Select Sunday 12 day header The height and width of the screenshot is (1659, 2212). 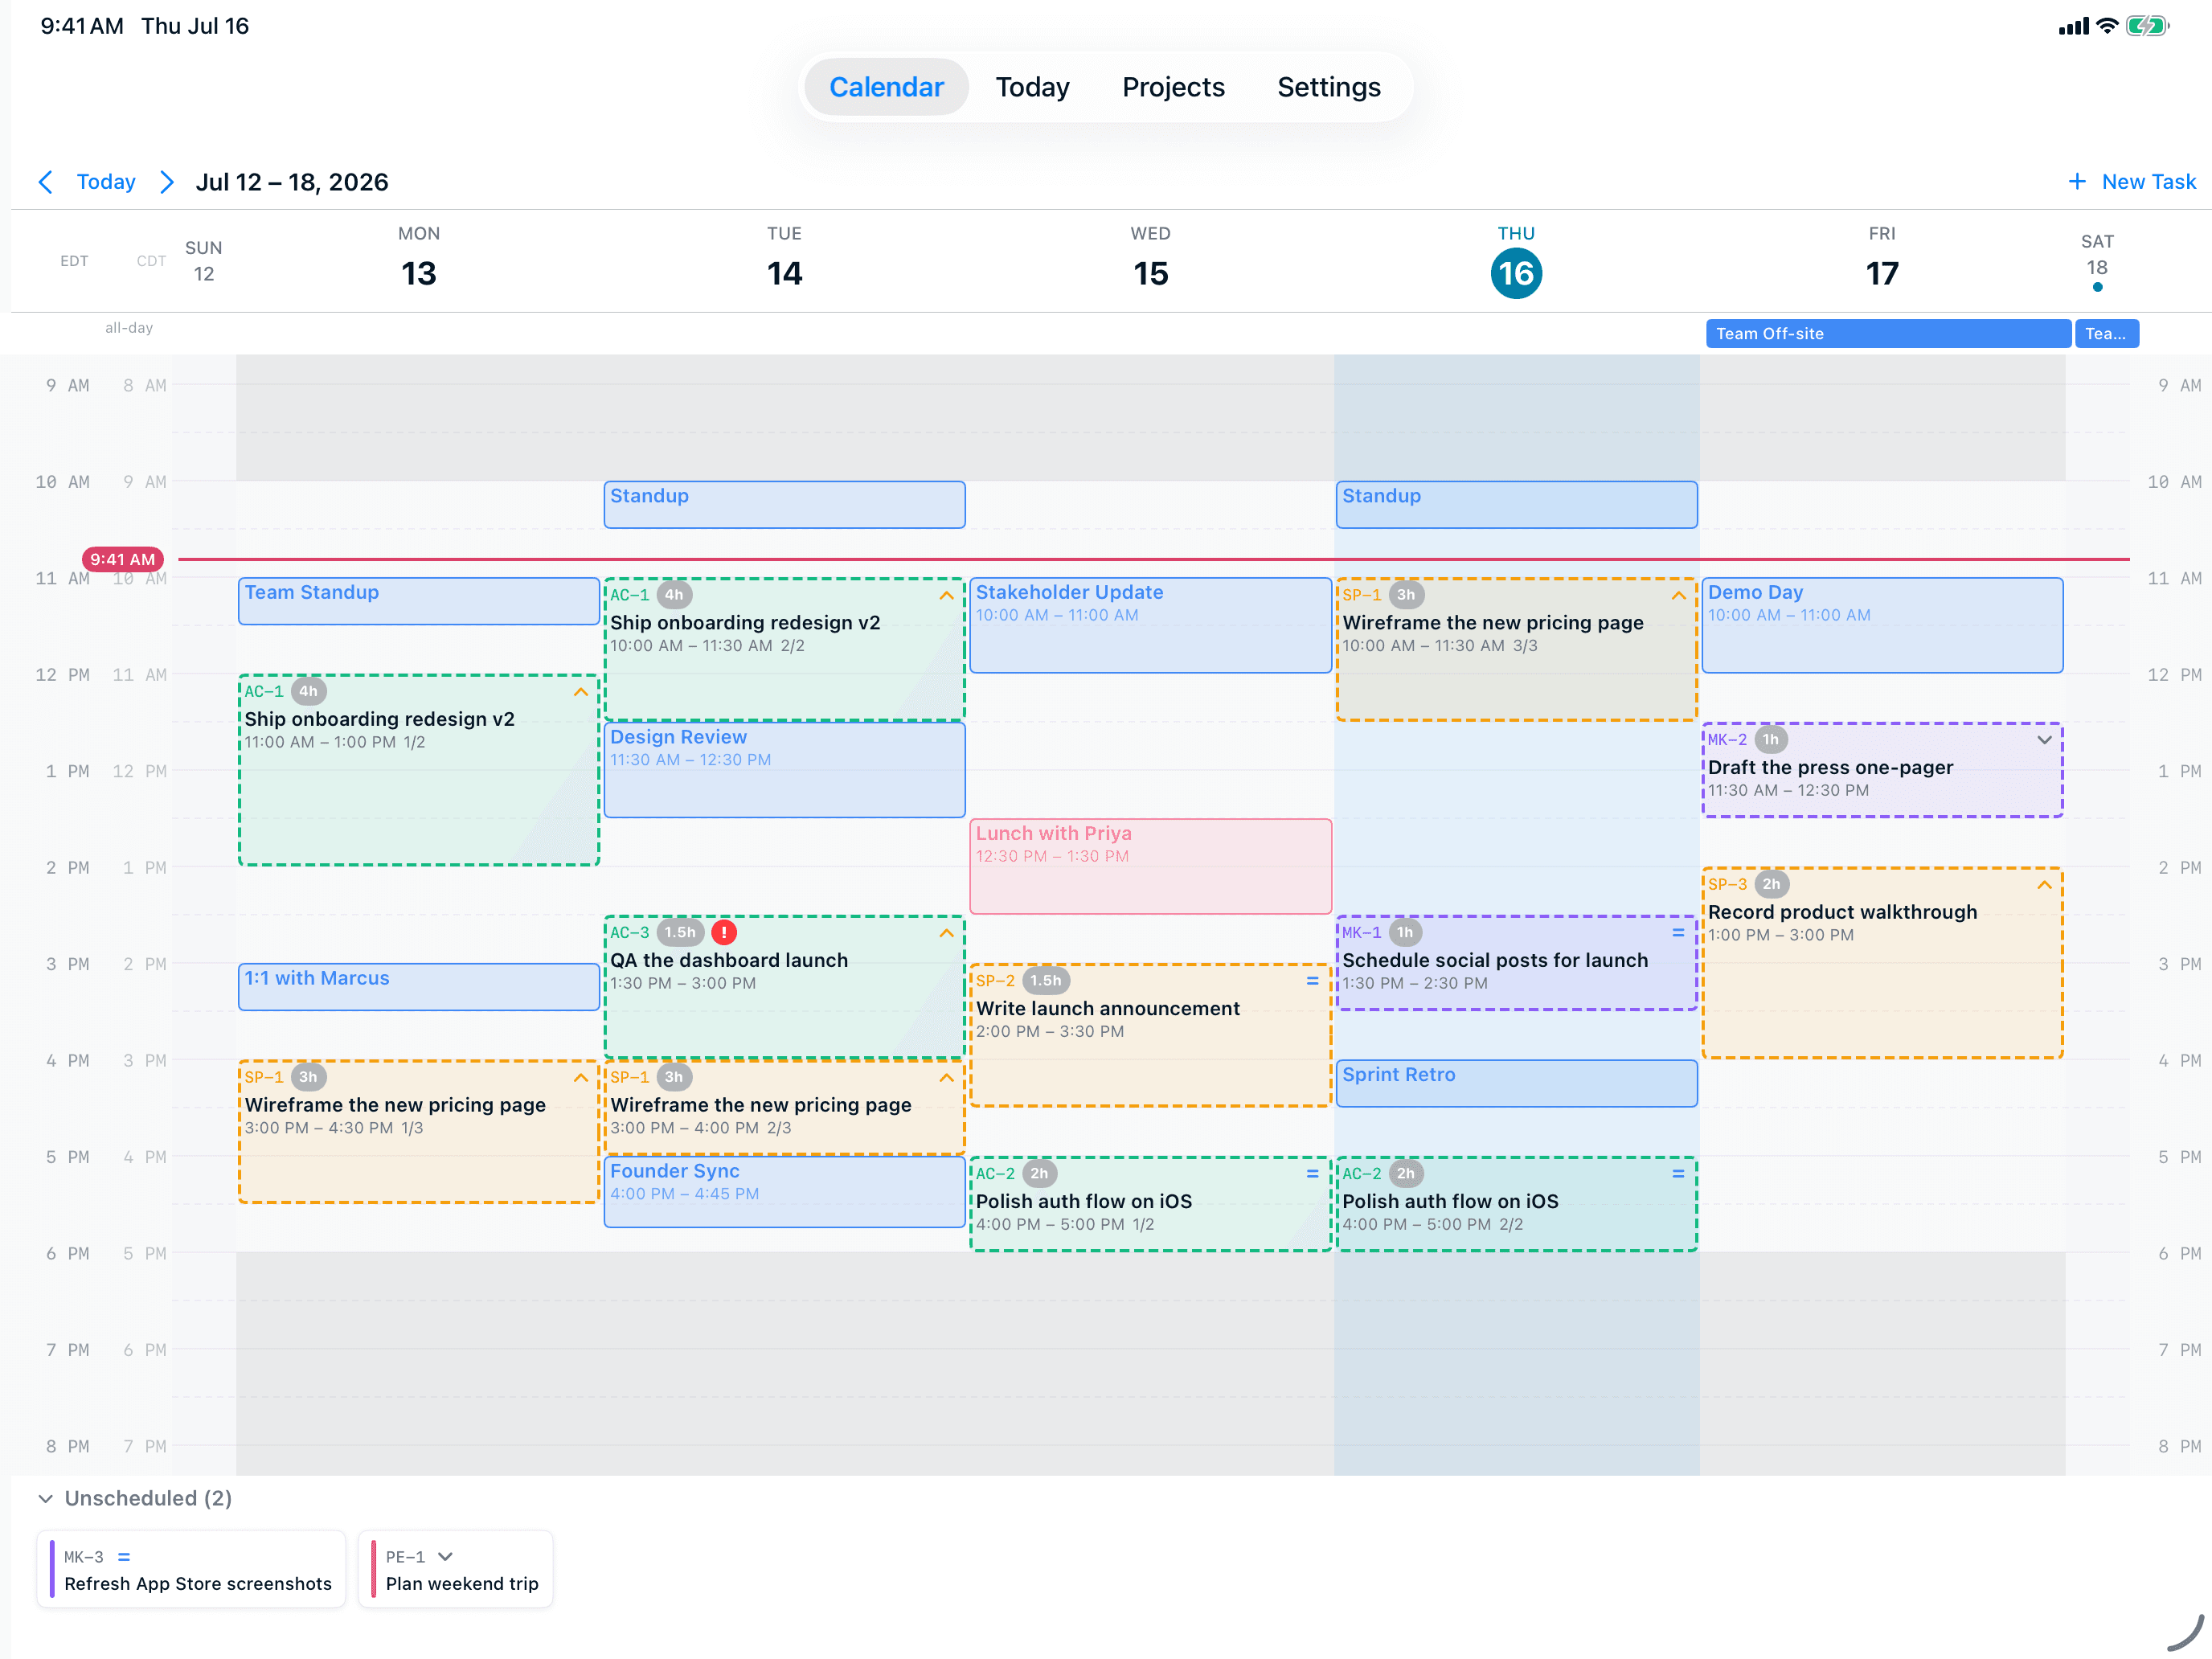pos(203,261)
